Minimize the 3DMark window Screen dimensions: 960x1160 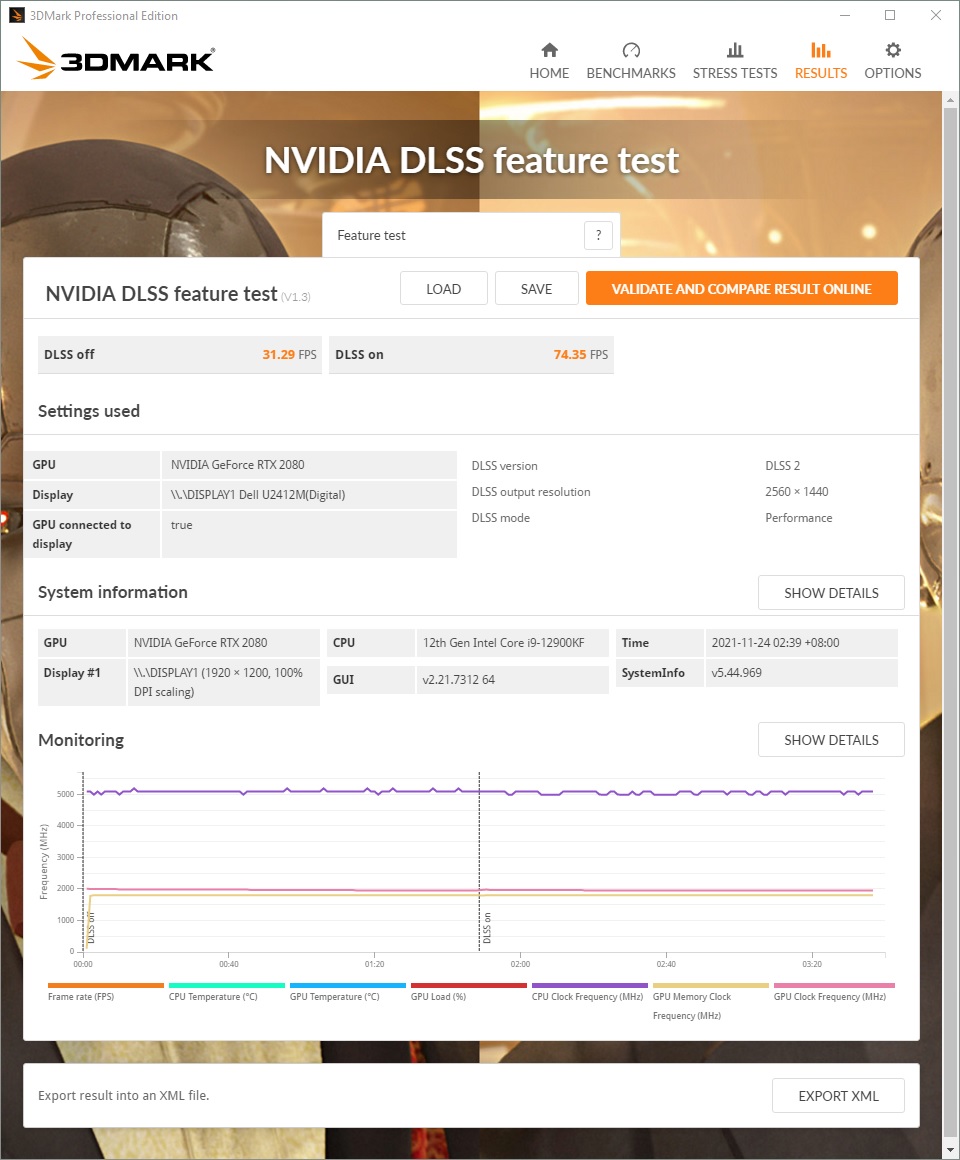845,15
